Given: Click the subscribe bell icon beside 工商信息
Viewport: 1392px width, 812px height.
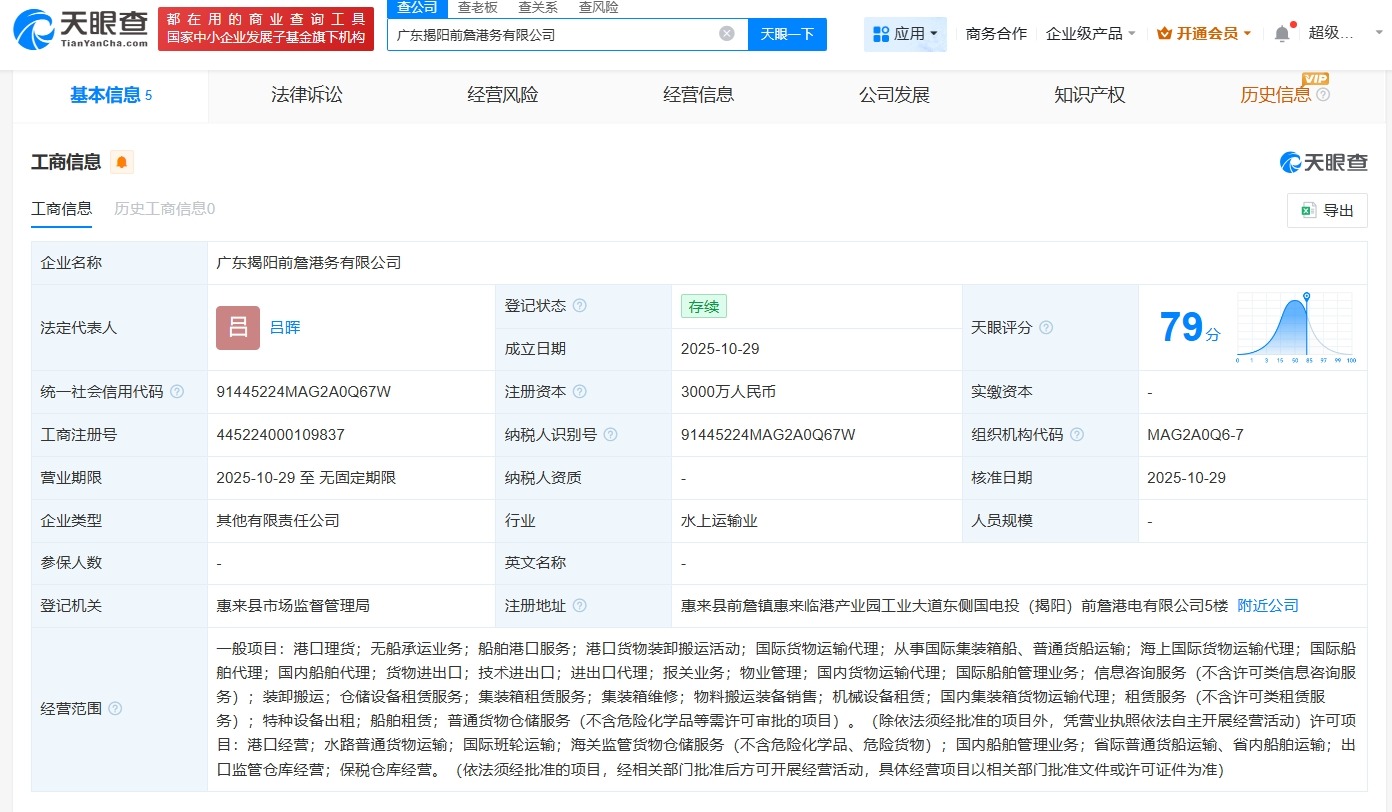Looking at the screenshot, I should [x=121, y=161].
